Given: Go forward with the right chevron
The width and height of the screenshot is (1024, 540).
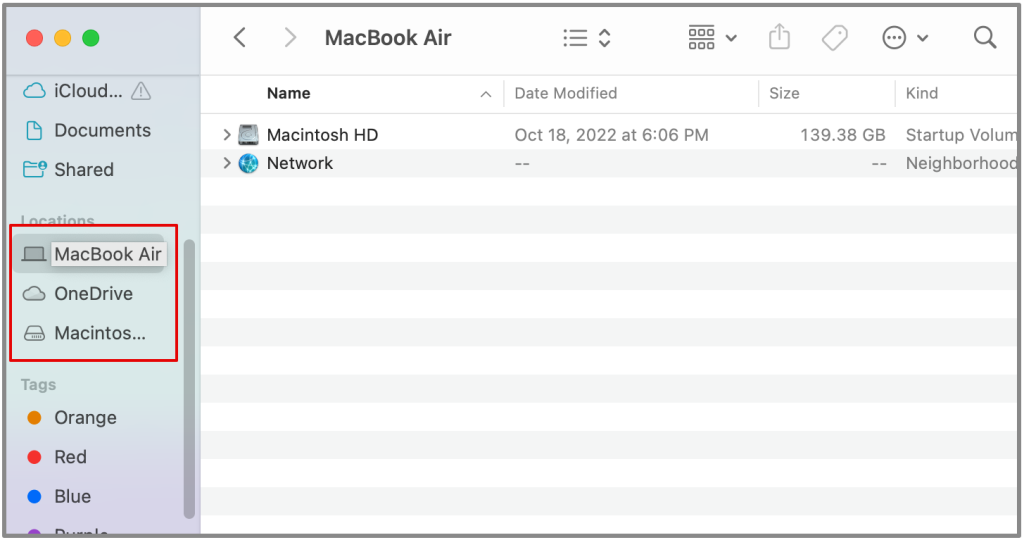Looking at the screenshot, I should click(x=290, y=38).
